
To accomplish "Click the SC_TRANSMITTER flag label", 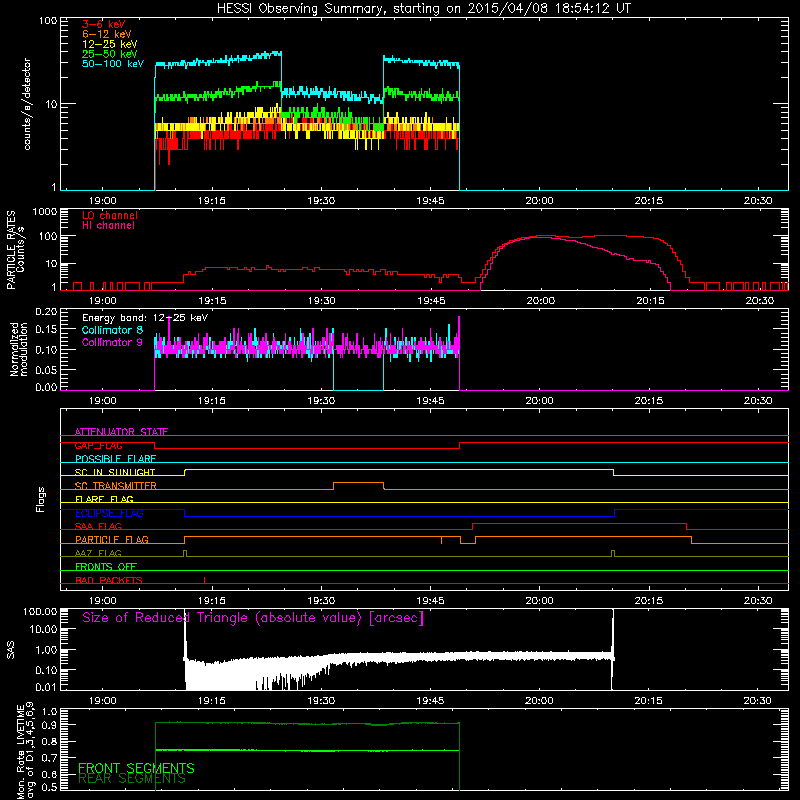I will [x=116, y=486].
